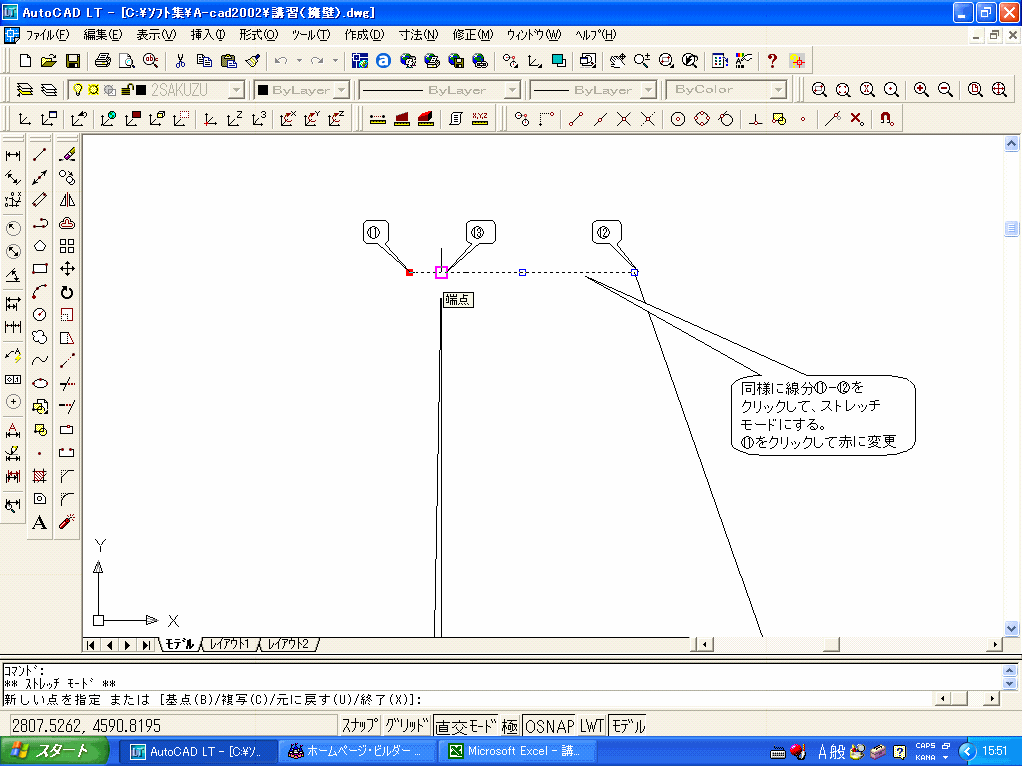Toggle モデル space button in status bar
The image size is (1023, 767).
(628, 726)
